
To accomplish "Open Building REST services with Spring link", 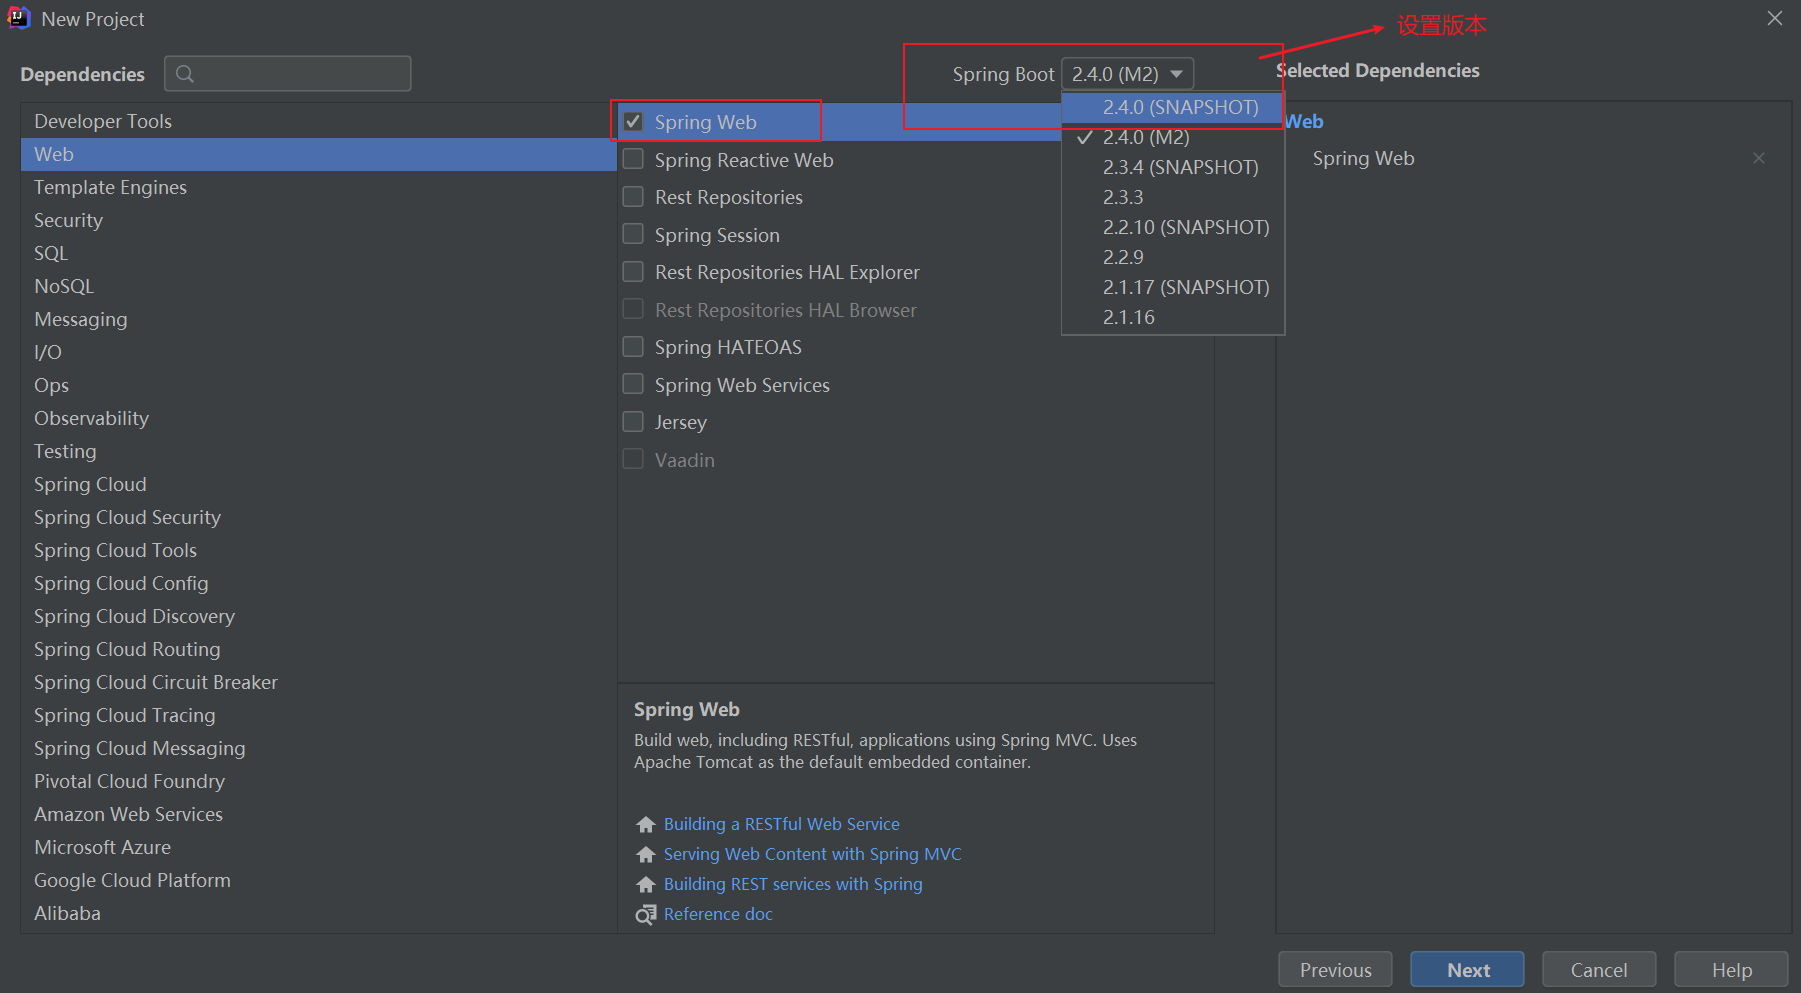I will (793, 884).
